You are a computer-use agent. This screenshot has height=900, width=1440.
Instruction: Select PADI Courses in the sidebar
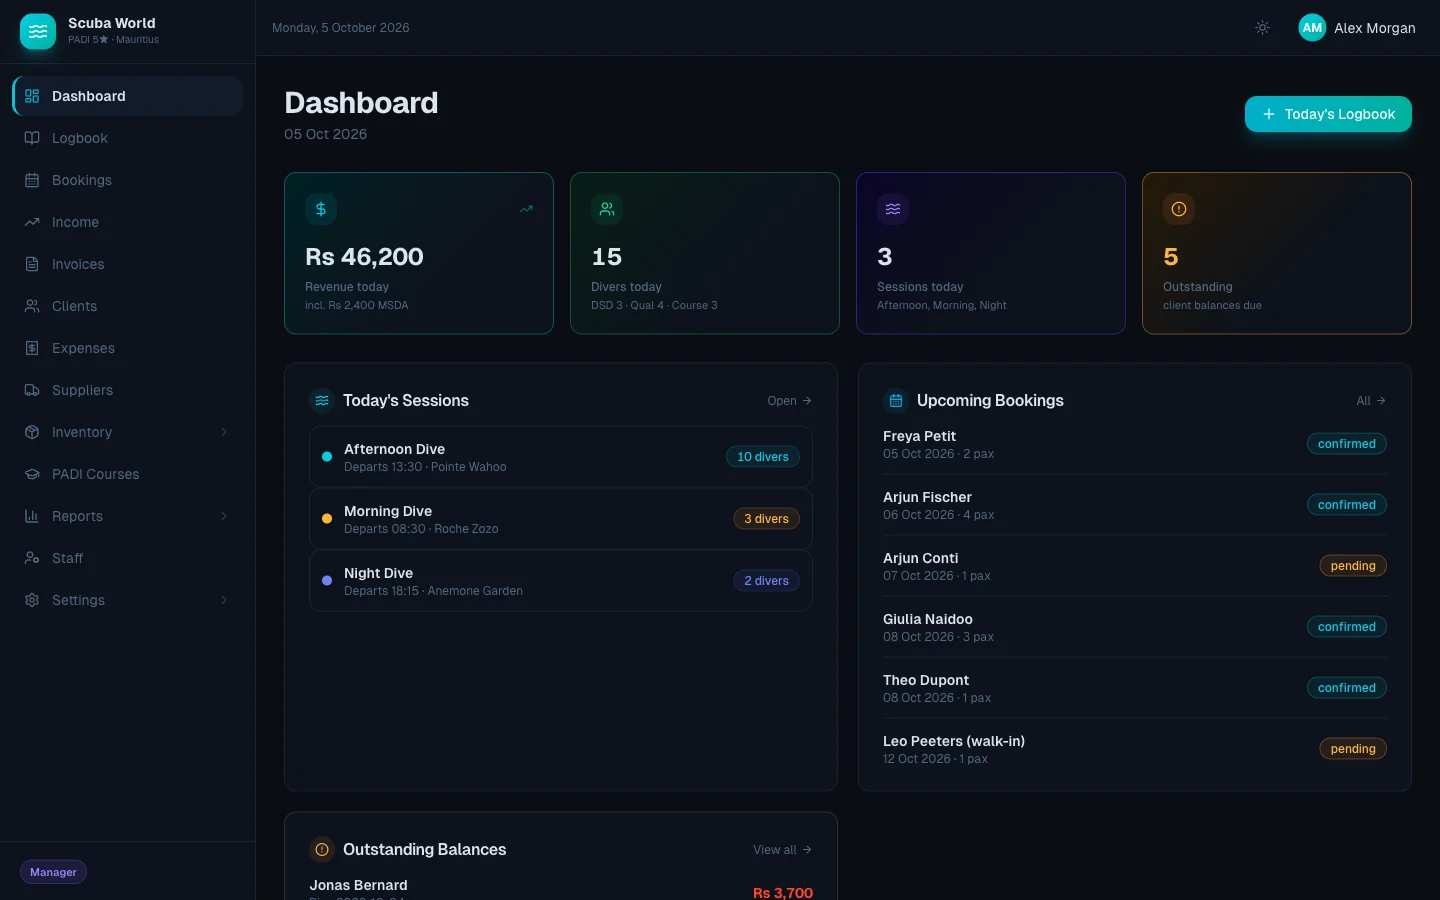tap(128, 474)
